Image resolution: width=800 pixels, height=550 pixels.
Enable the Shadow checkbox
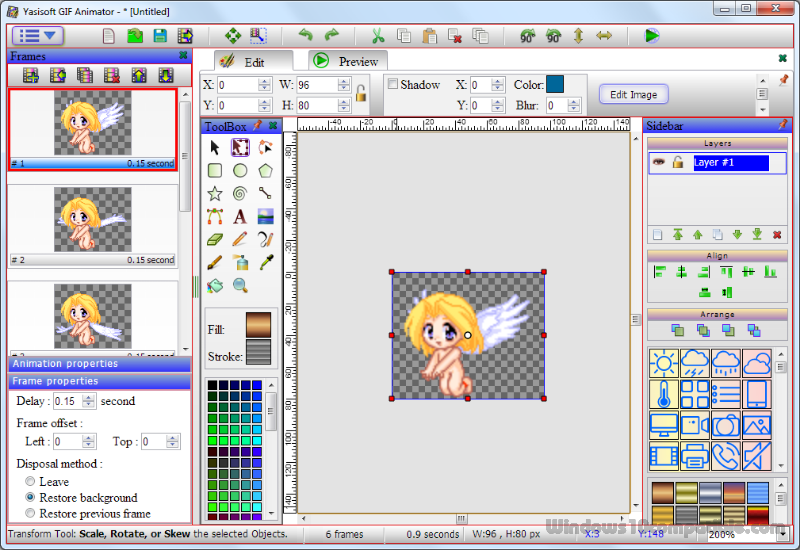[393, 84]
